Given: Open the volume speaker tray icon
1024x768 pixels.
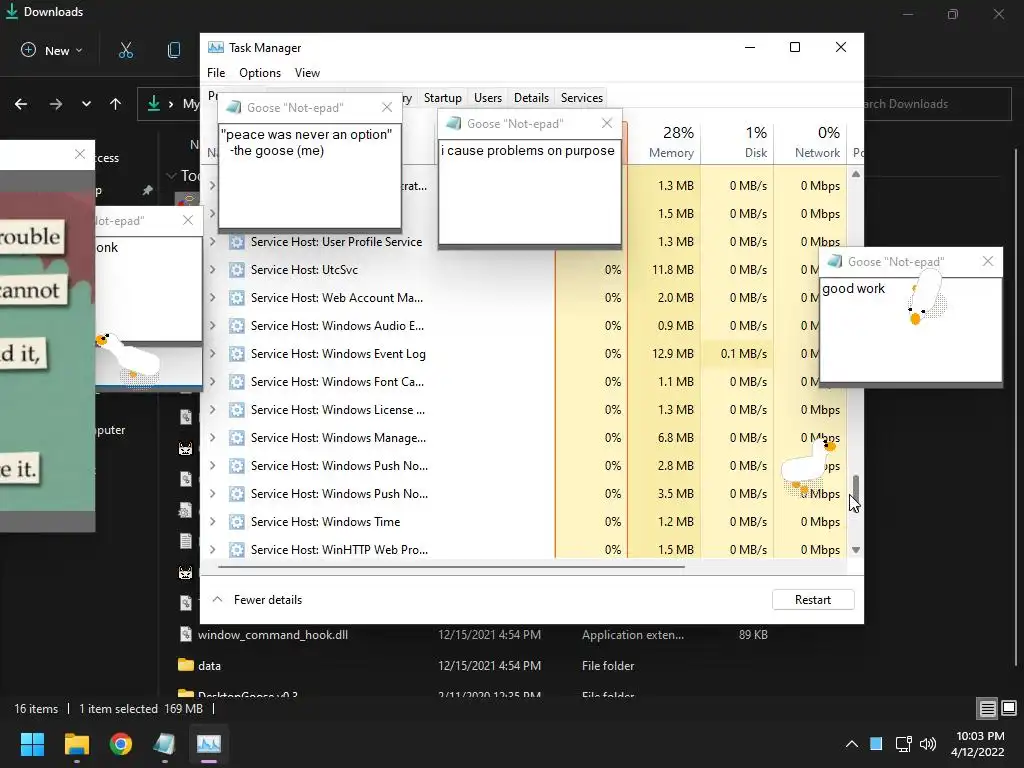Looking at the screenshot, I should 927,744.
